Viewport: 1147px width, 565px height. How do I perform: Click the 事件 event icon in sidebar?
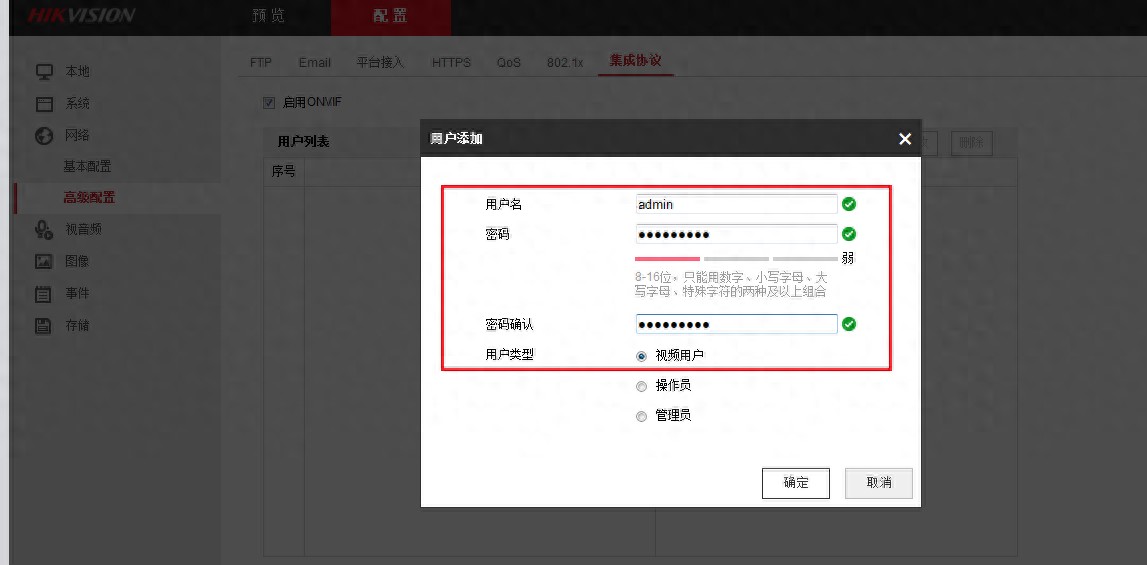pos(44,294)
